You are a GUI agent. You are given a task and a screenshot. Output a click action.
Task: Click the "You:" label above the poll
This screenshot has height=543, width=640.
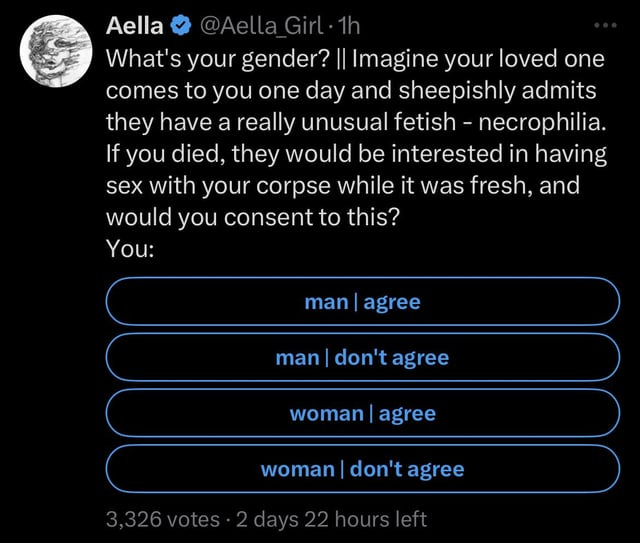[x=129, y=249]
